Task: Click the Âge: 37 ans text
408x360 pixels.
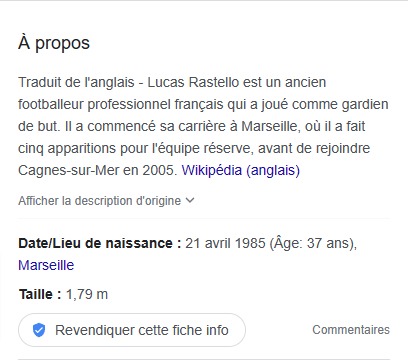Action: click(x=312, y=243)
